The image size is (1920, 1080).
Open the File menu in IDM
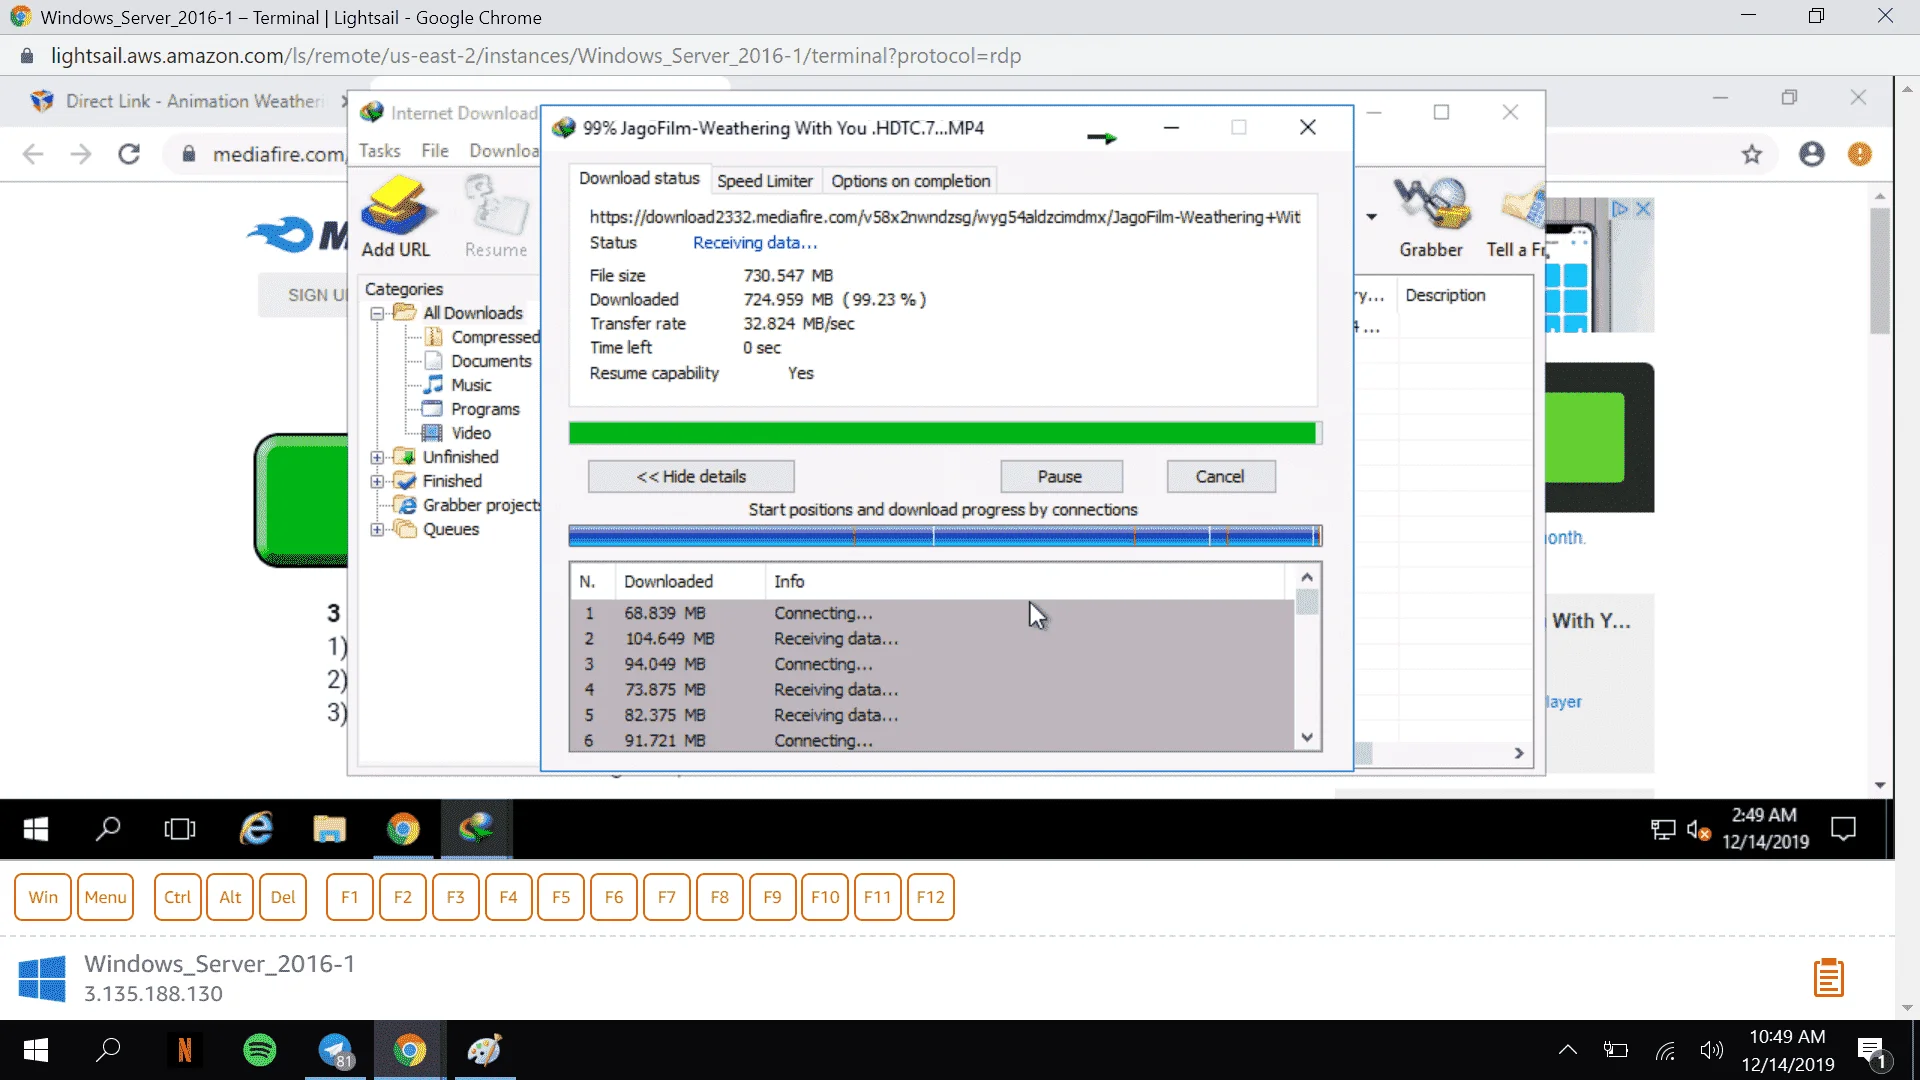coord(435,151)
